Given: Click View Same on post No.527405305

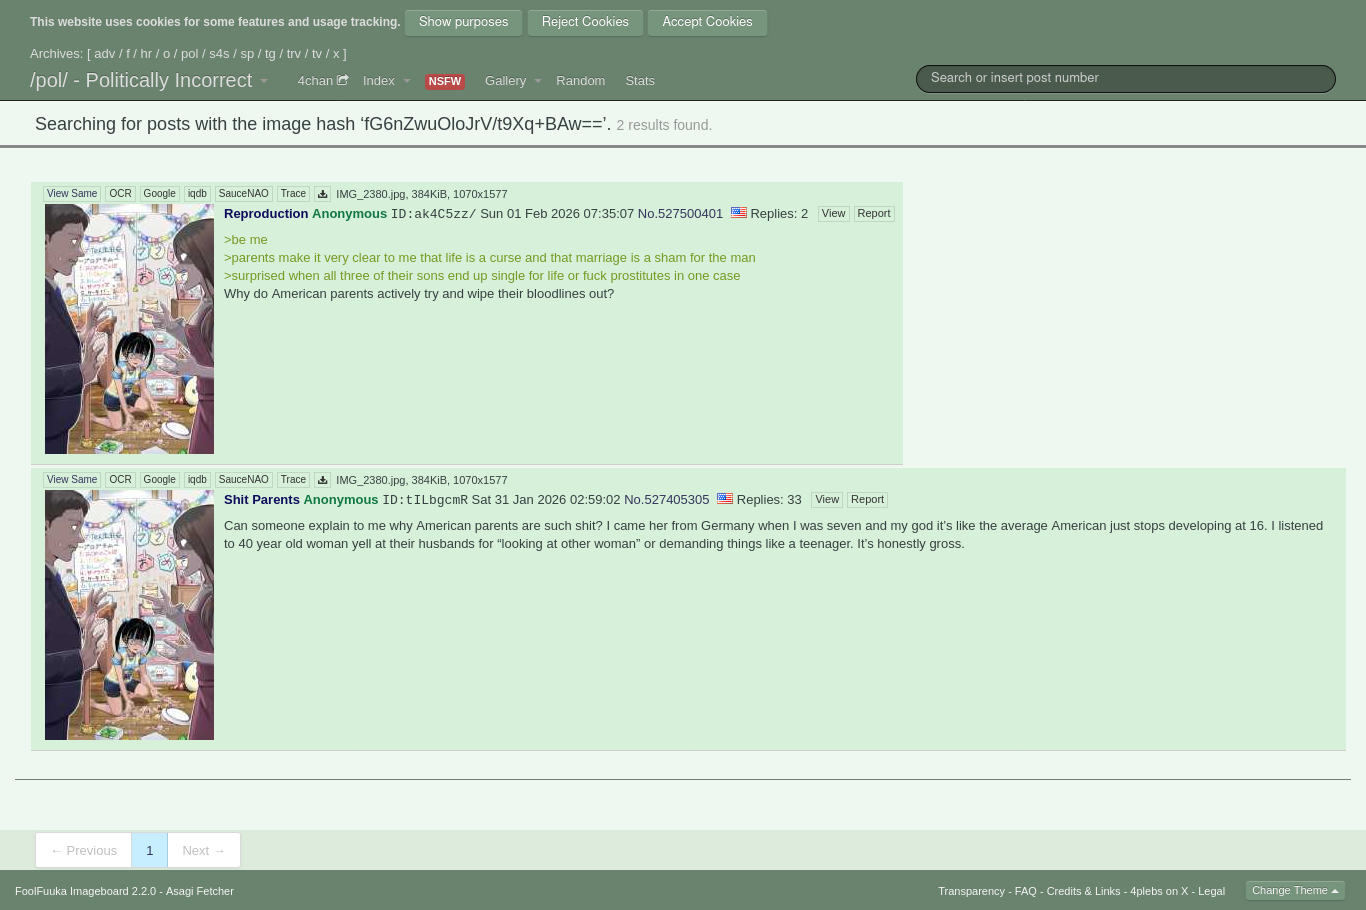Looking at the screenshot, I should [x=72, y=480].
